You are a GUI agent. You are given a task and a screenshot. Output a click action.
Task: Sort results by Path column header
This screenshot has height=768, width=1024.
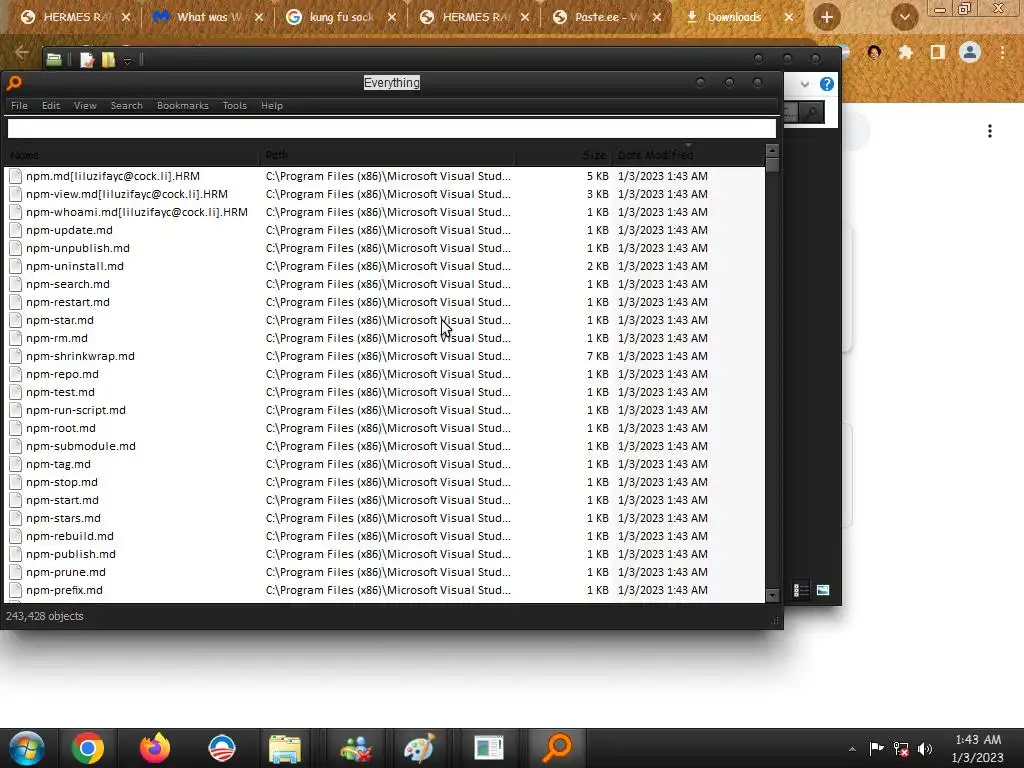point(387,155)
